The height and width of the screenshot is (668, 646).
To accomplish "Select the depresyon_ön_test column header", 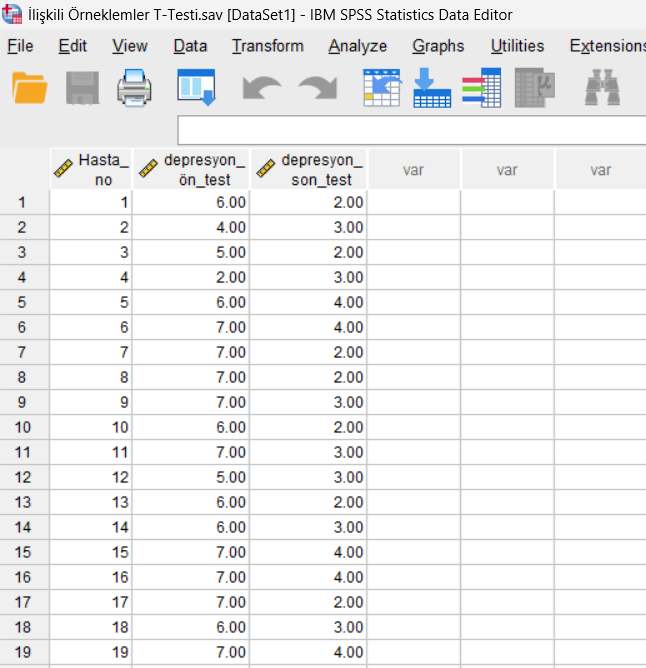I will click(x=191, y=170).
